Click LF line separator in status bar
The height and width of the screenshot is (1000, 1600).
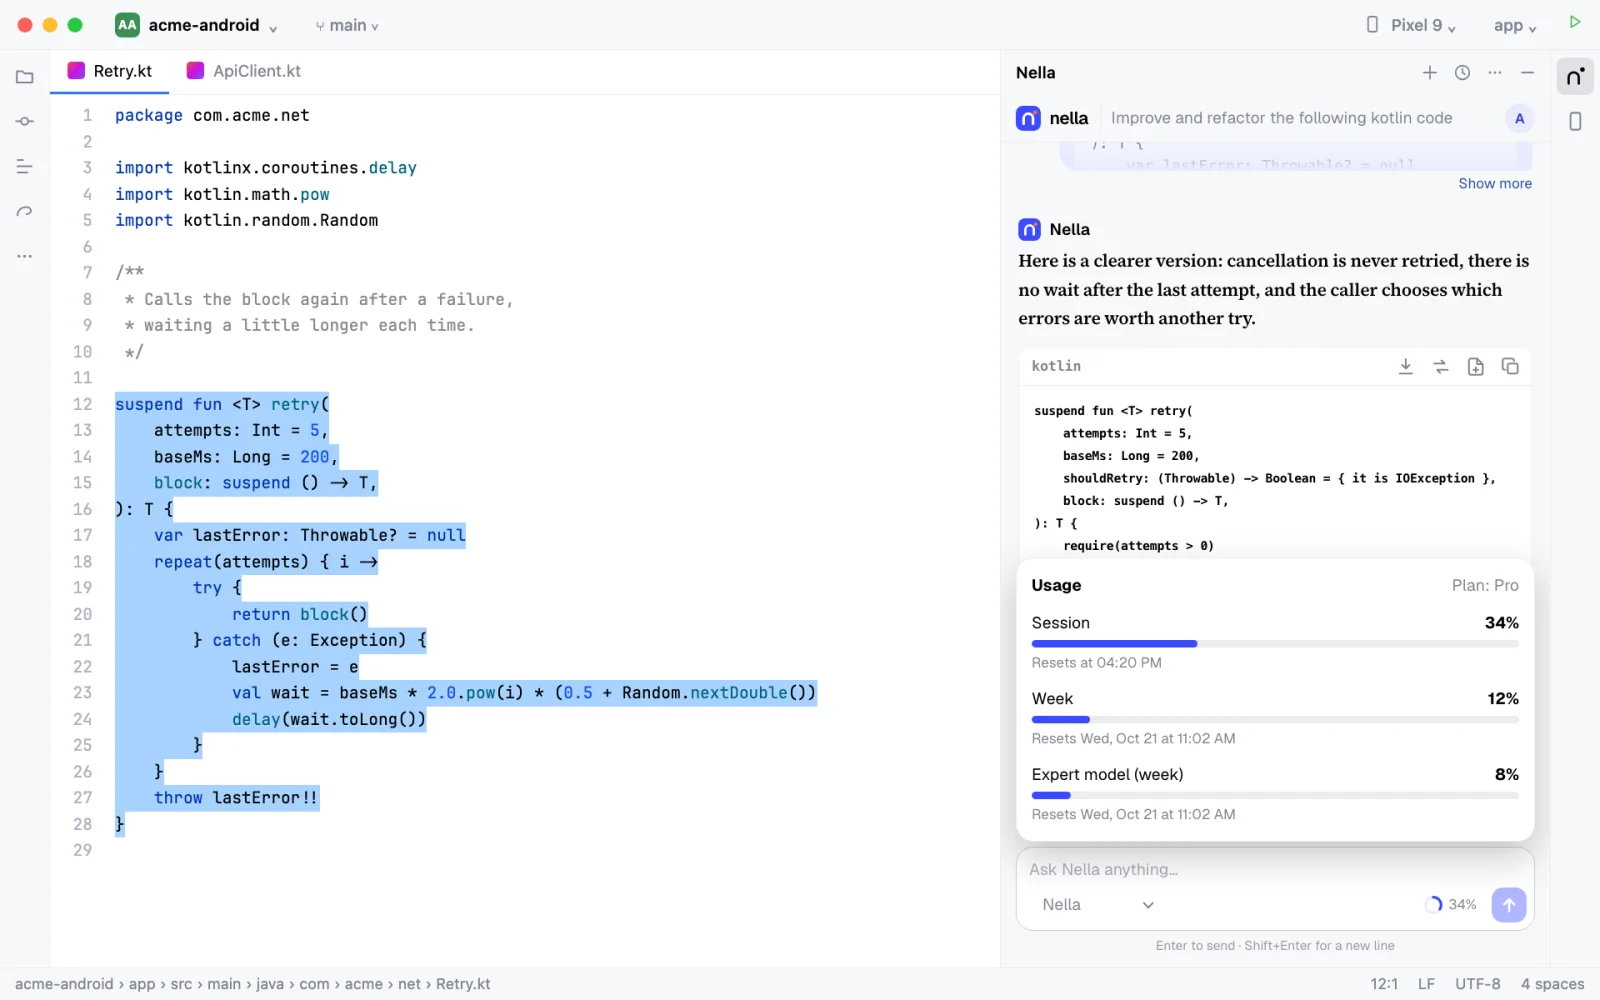[x=1426, y=984]
